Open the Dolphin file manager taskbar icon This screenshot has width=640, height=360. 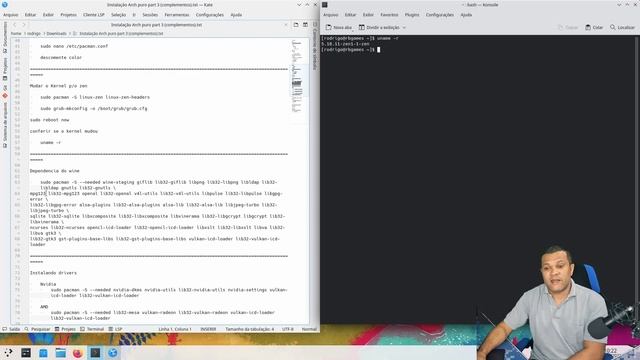coord(60,352)
